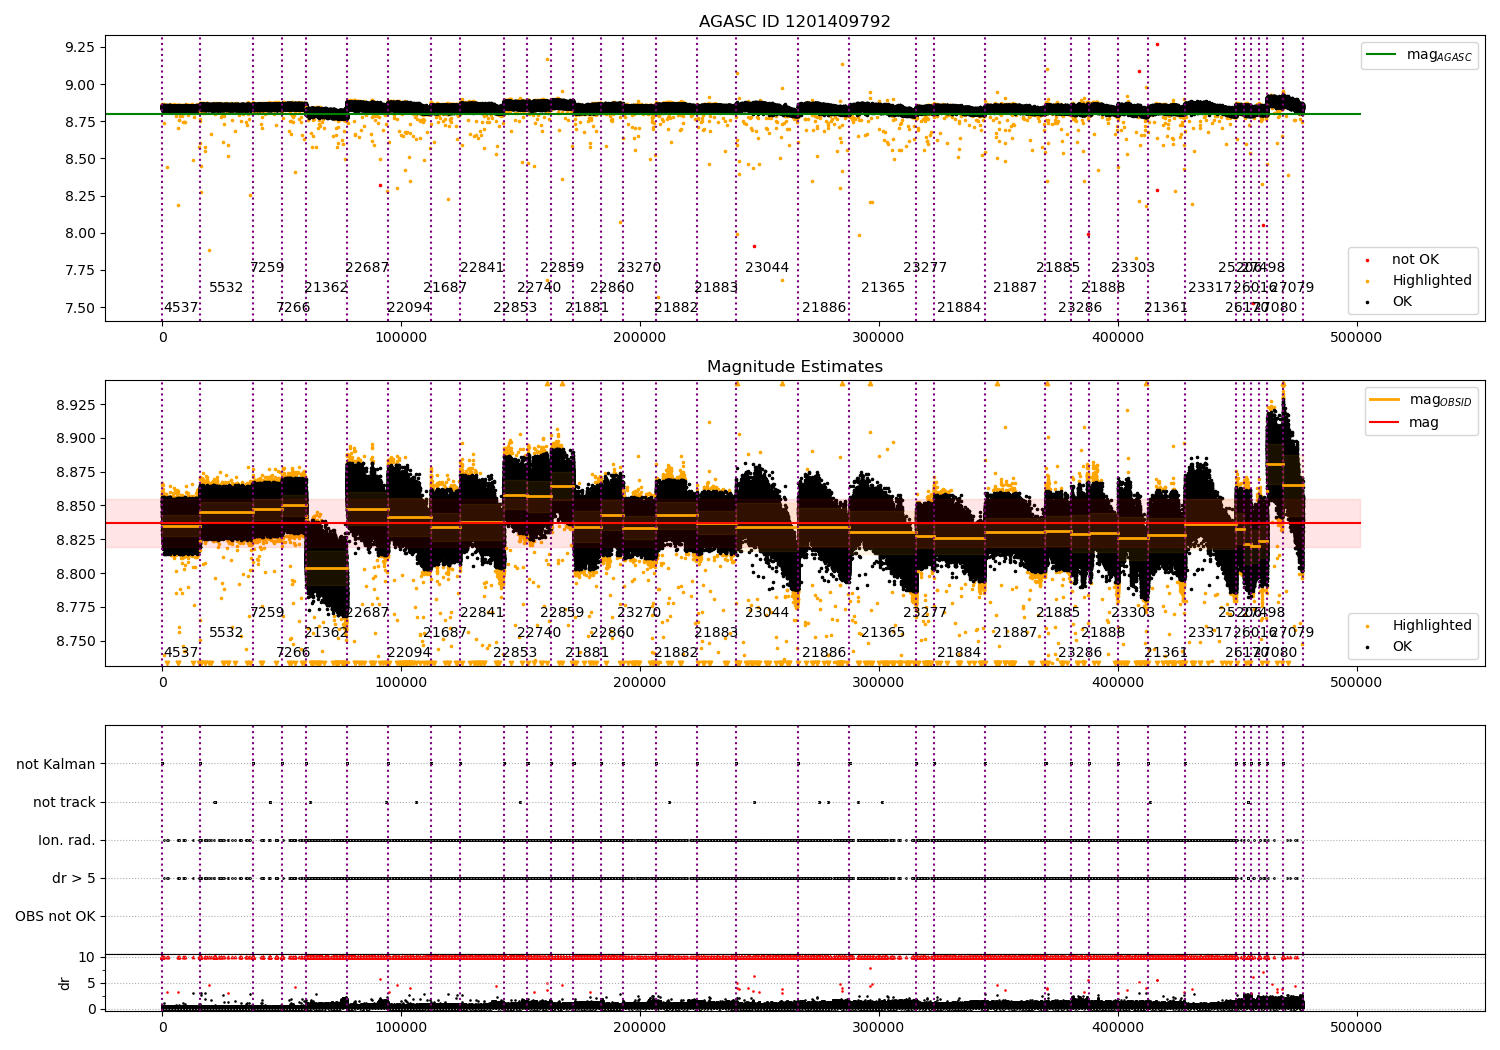
Task: Select the "not Kalman" row label
Action: point(56,764)
